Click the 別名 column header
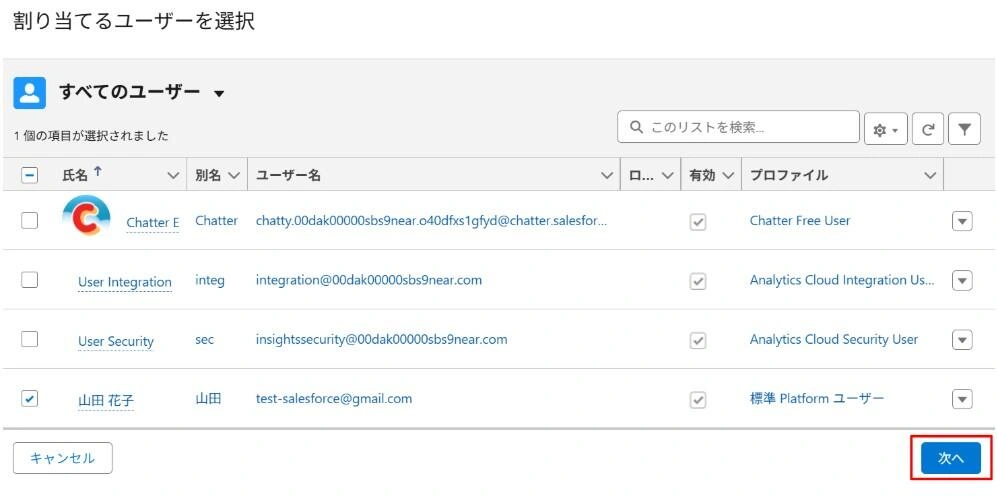Image resolution: width=997 pixels, height=501 pixels. tap(208, 175)
